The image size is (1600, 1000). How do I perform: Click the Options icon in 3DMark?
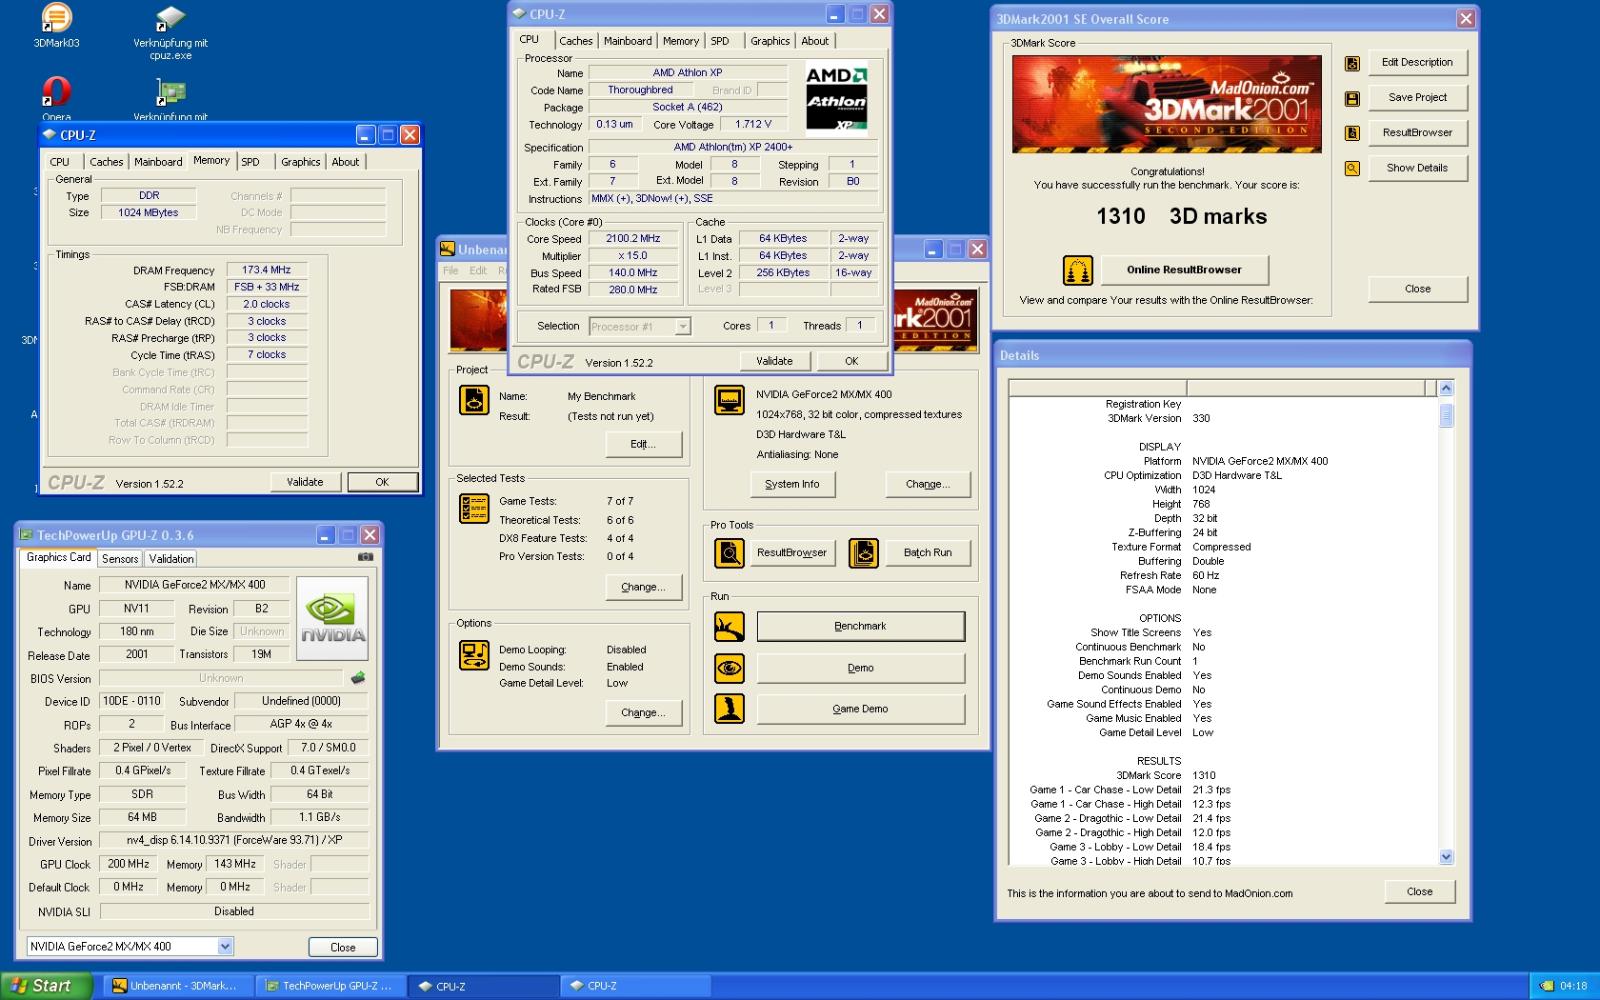click(x=474, y=655)
